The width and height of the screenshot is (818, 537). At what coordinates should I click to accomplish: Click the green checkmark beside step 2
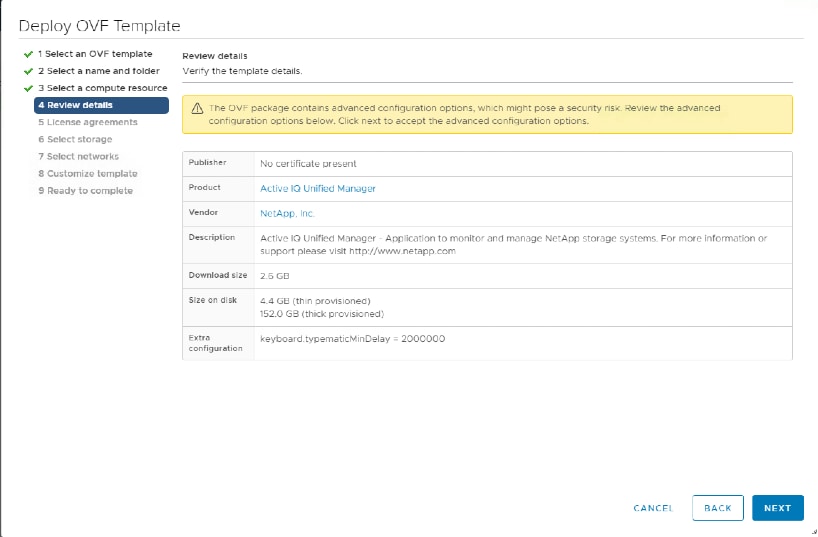tap(29, 71)
